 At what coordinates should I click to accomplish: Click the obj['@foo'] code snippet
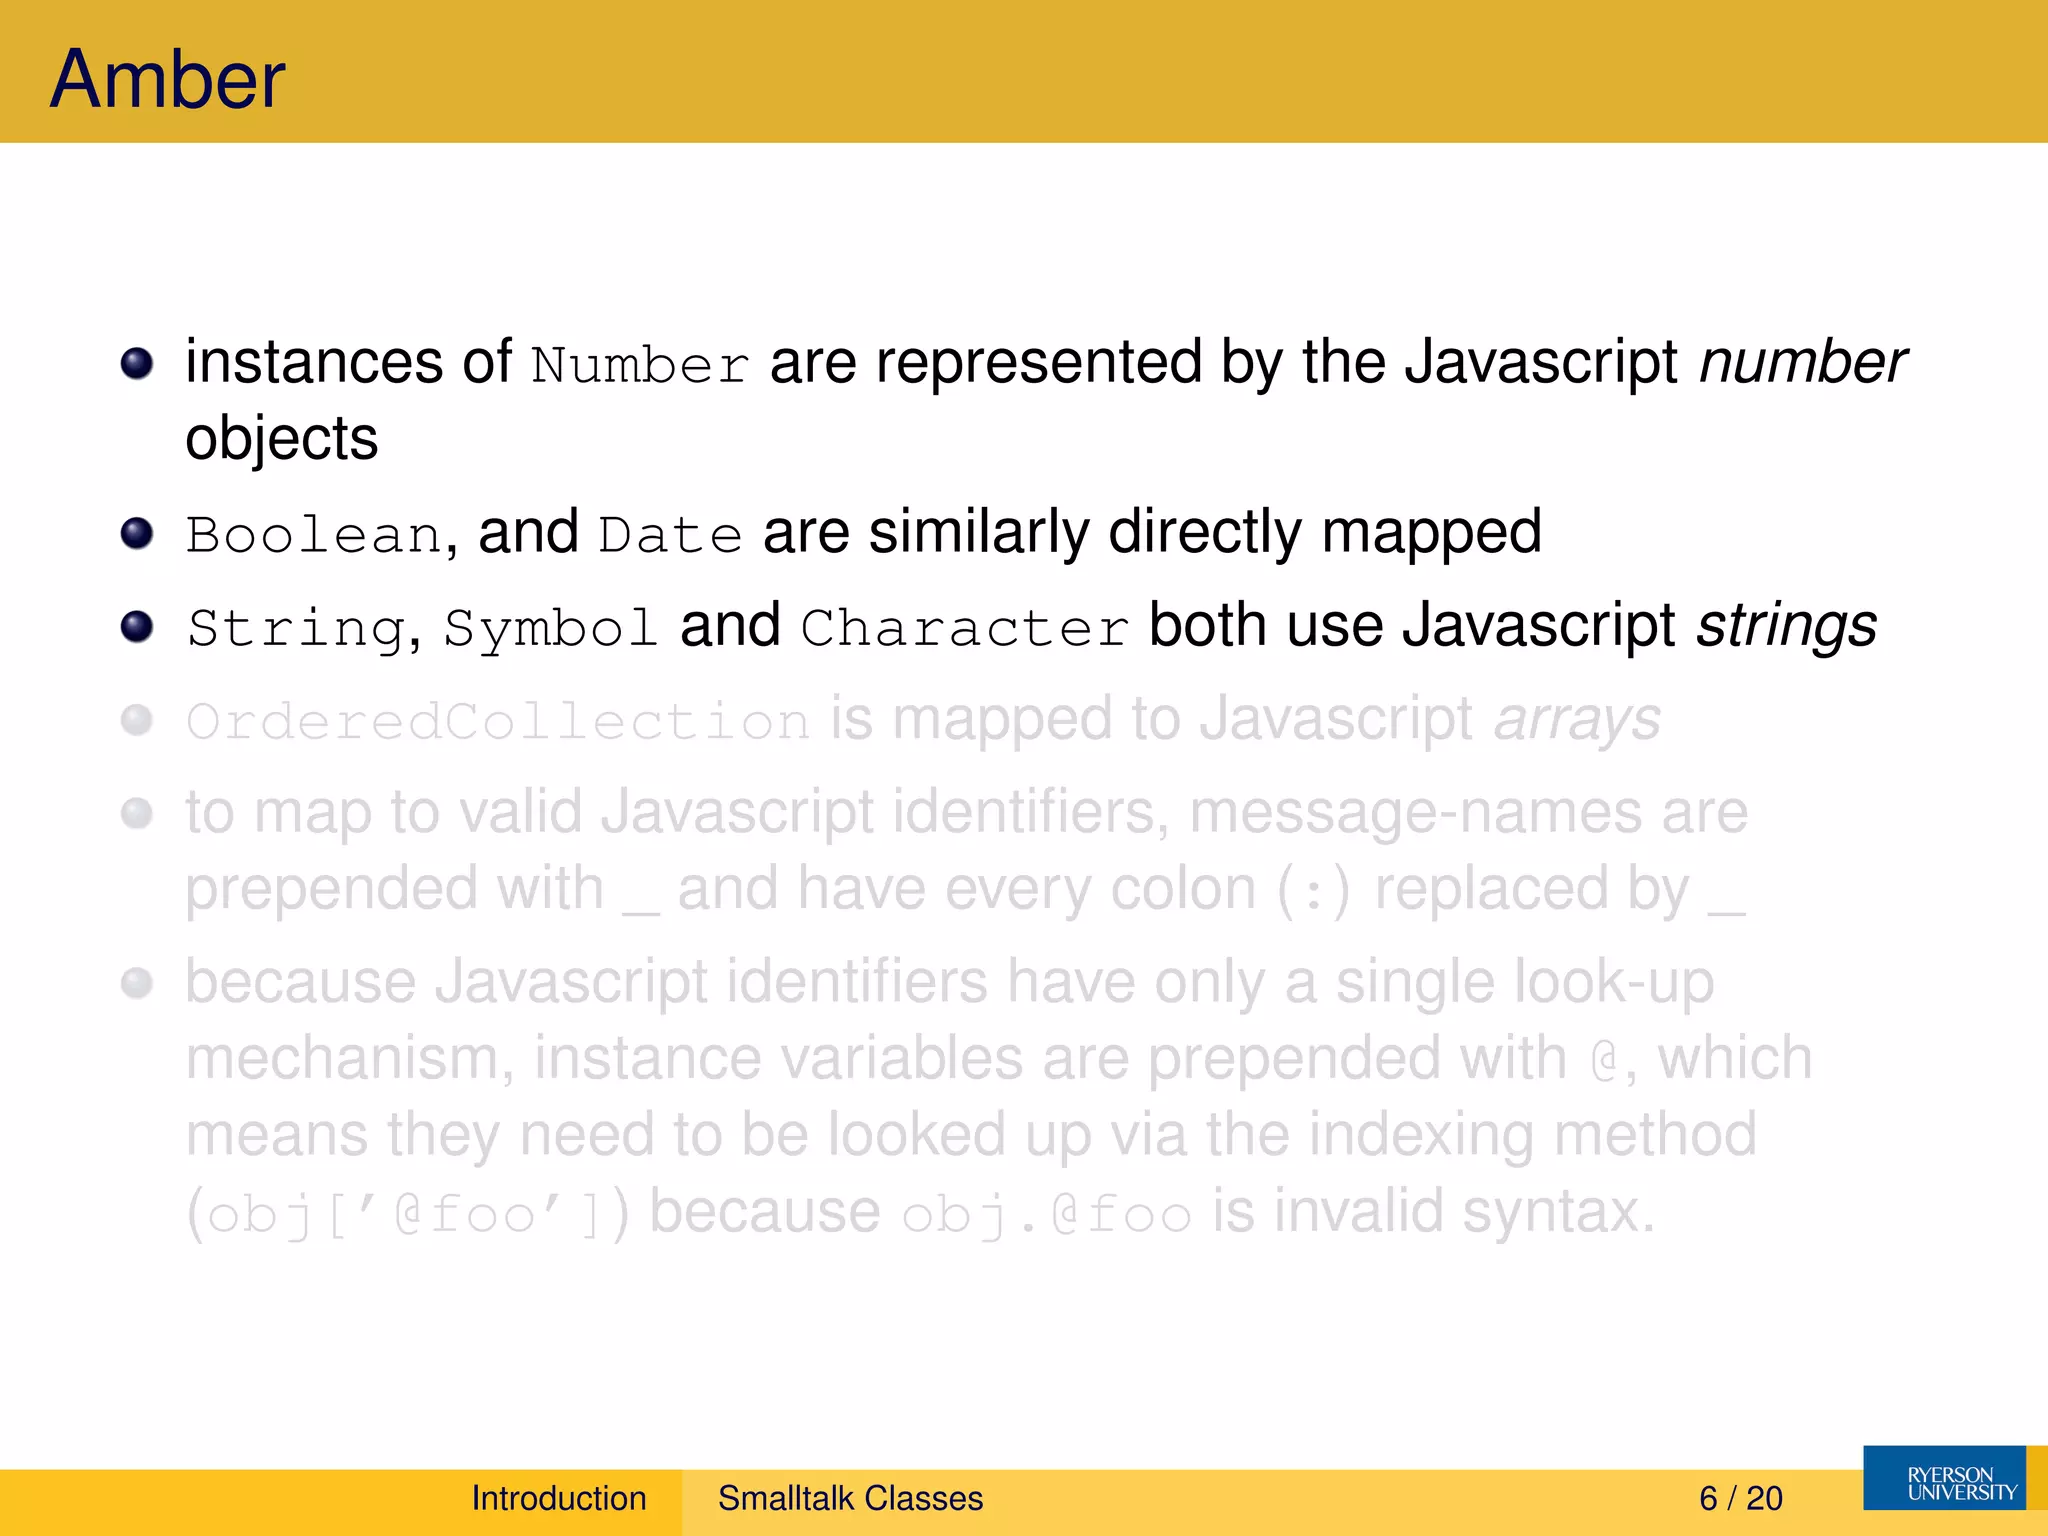click(x=408, y=1214)
